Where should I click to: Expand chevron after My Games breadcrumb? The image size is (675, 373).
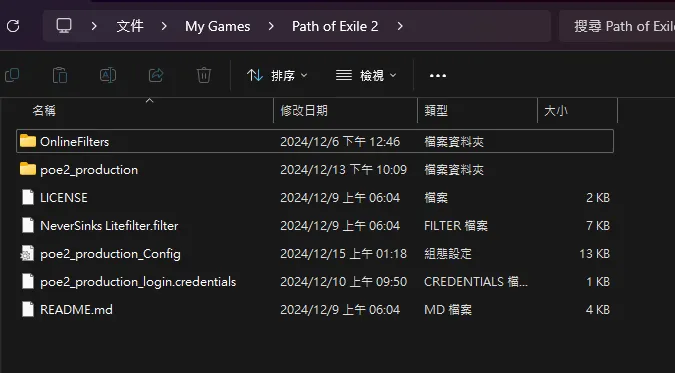pyautogui.click(x=271, y=26)
